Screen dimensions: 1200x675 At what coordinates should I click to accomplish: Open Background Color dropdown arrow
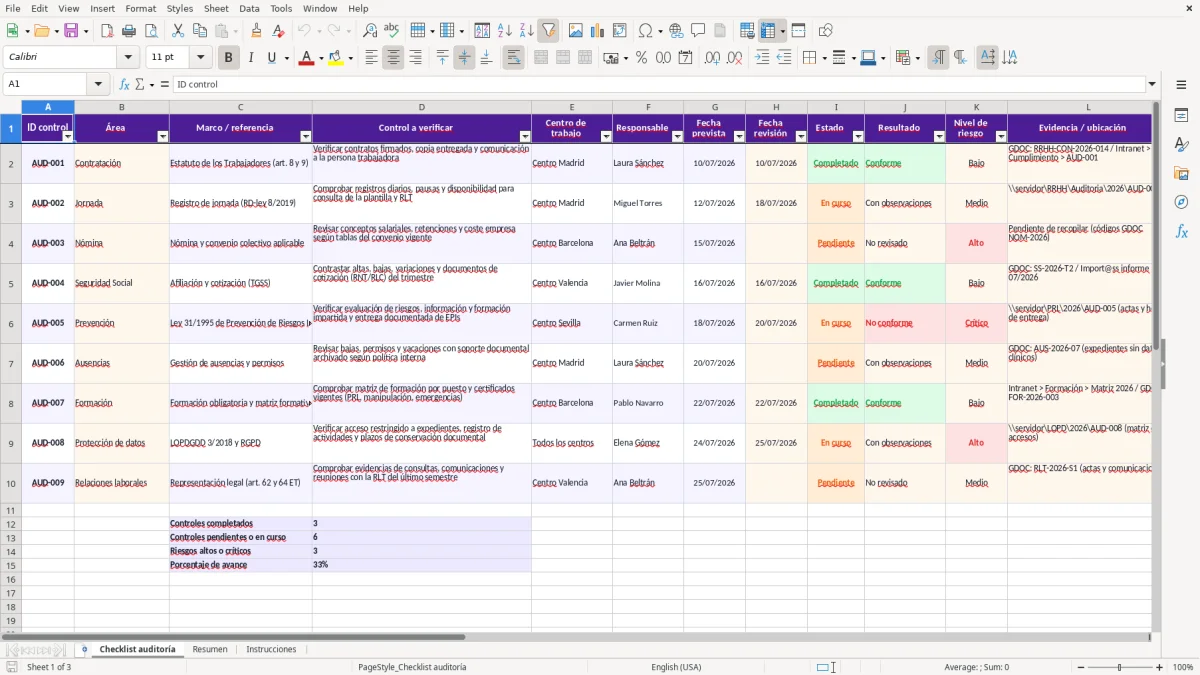(350, 58)
